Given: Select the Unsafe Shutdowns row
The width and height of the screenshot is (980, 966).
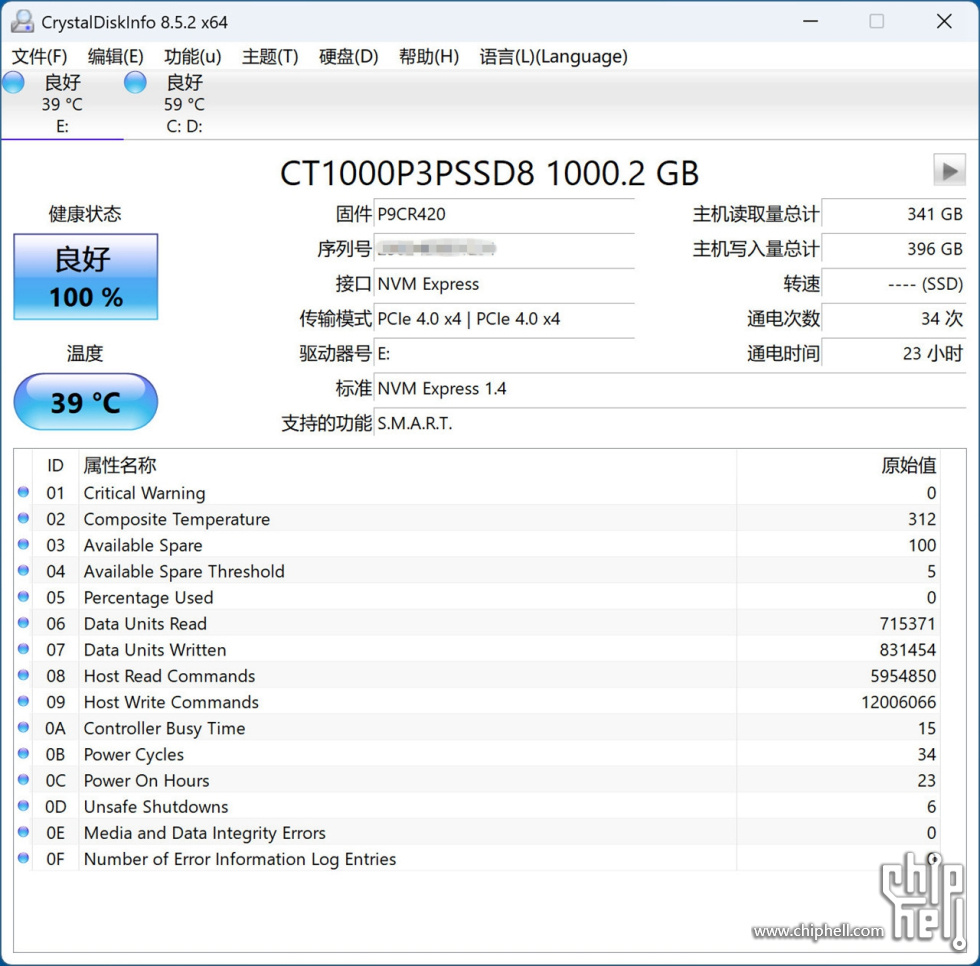Looking at the screenshot, I should 478,807.
